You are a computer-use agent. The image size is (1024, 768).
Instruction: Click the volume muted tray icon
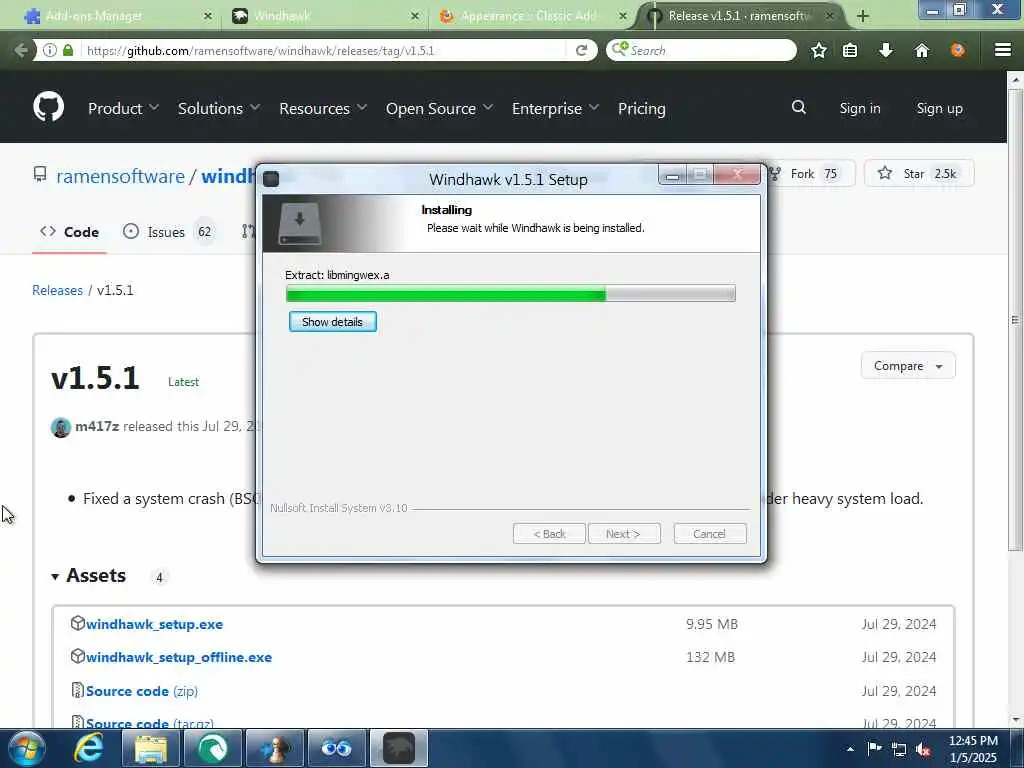(x=923, y=749)
